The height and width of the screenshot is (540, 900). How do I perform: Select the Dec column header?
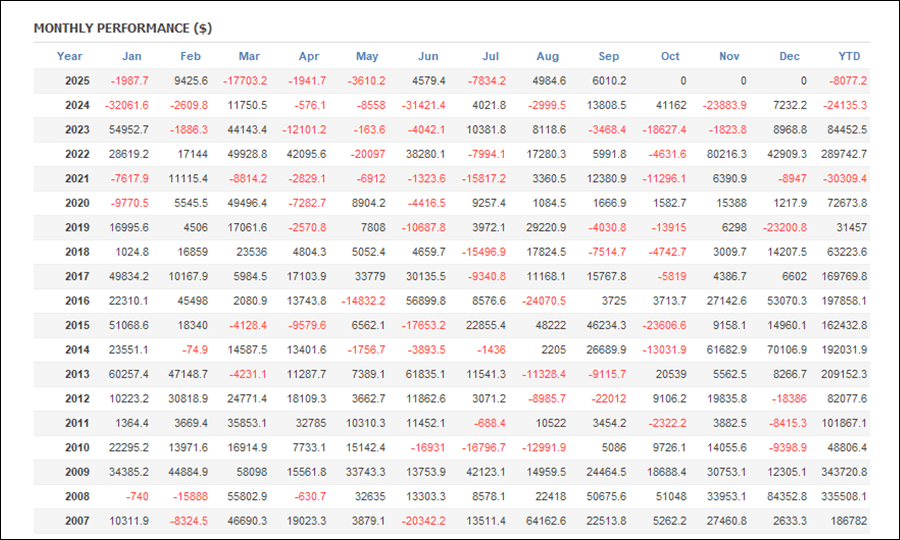(789, 56)
